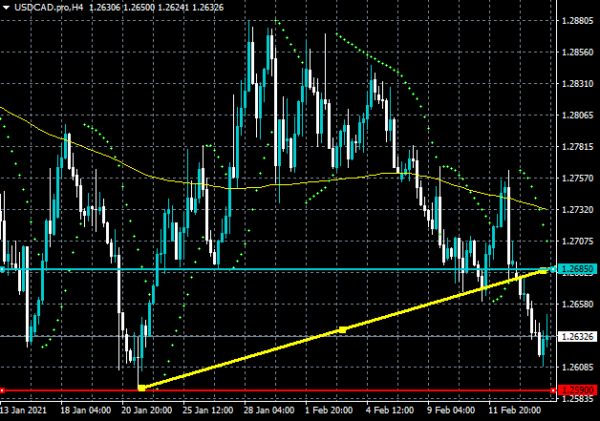Click the 28 Jan 04:00 time label

269,410
